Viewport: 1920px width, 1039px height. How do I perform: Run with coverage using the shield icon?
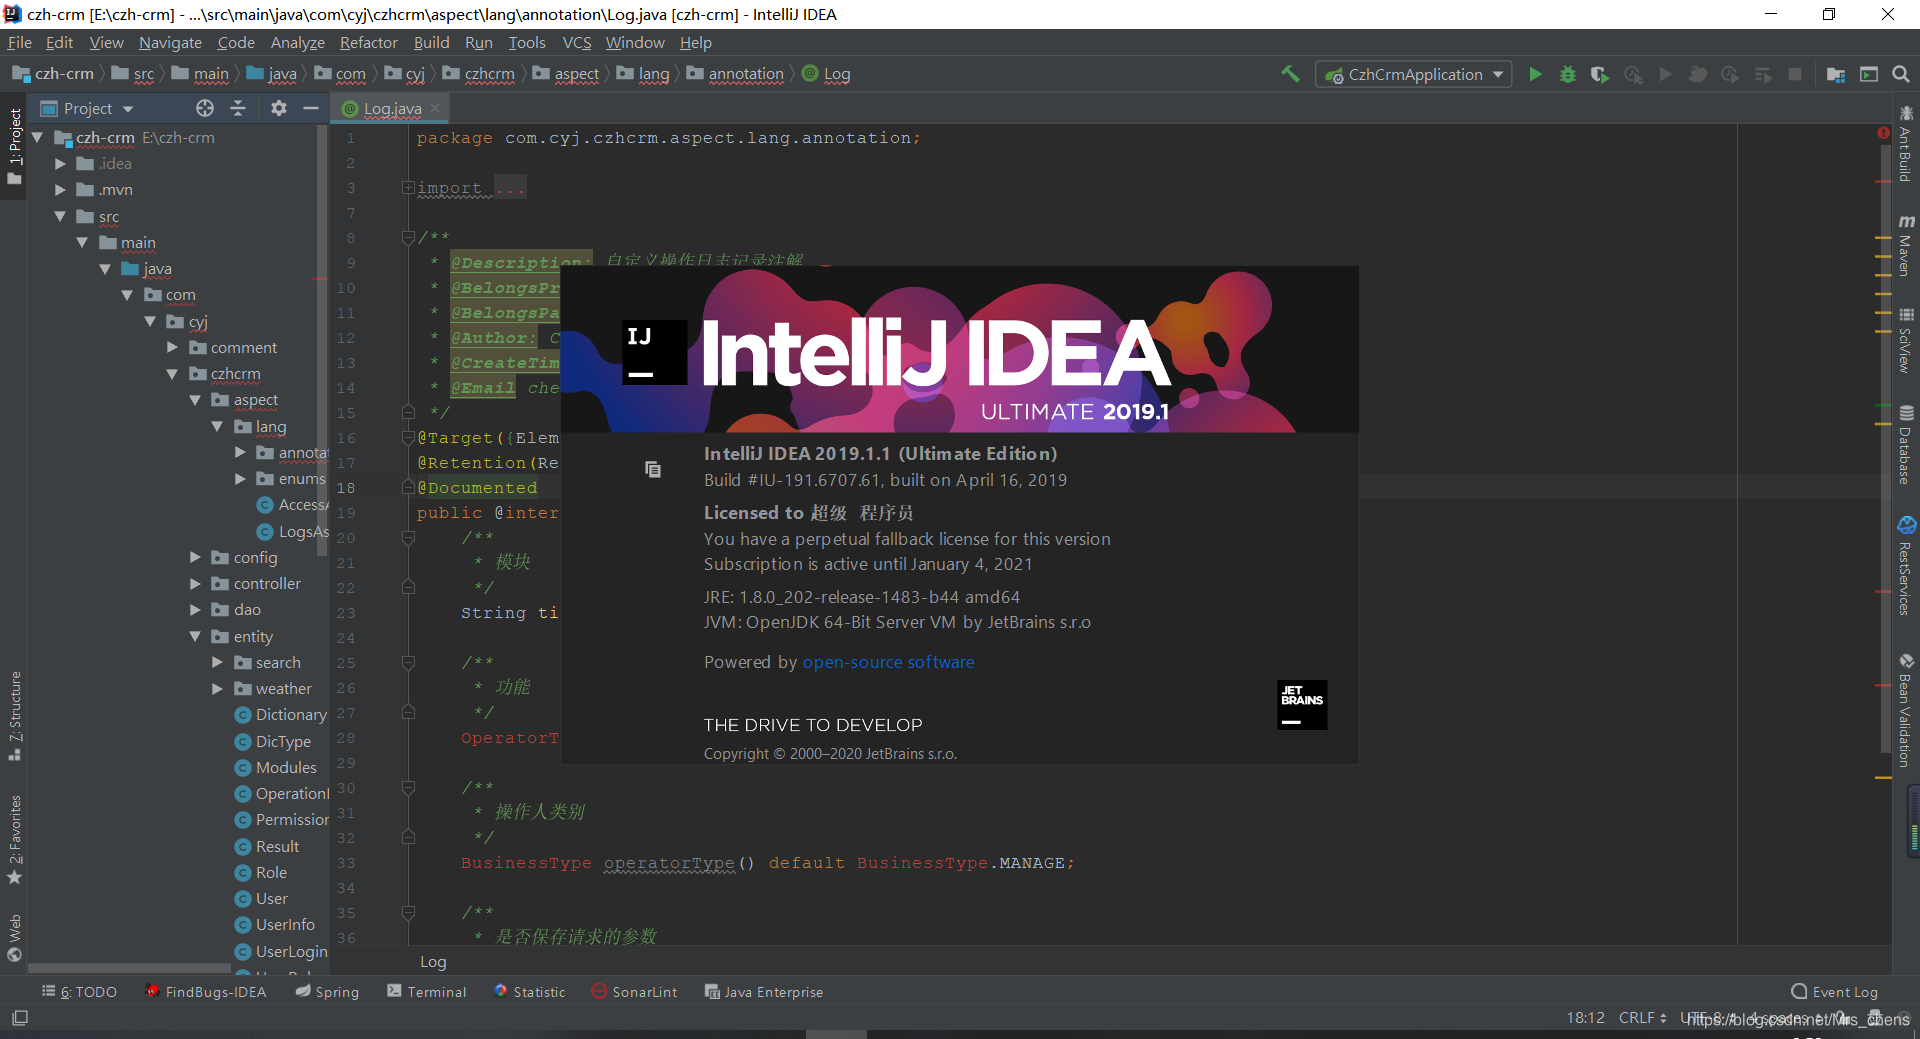[x=1599, y=74]
